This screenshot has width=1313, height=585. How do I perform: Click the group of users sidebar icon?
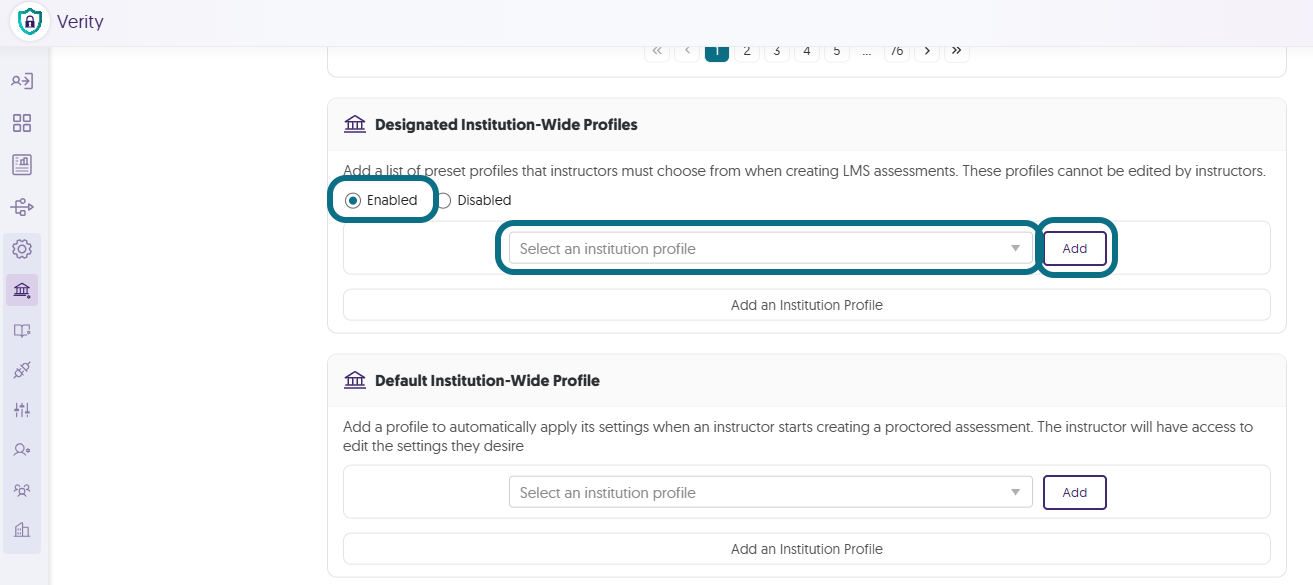(x=22, y=490)
